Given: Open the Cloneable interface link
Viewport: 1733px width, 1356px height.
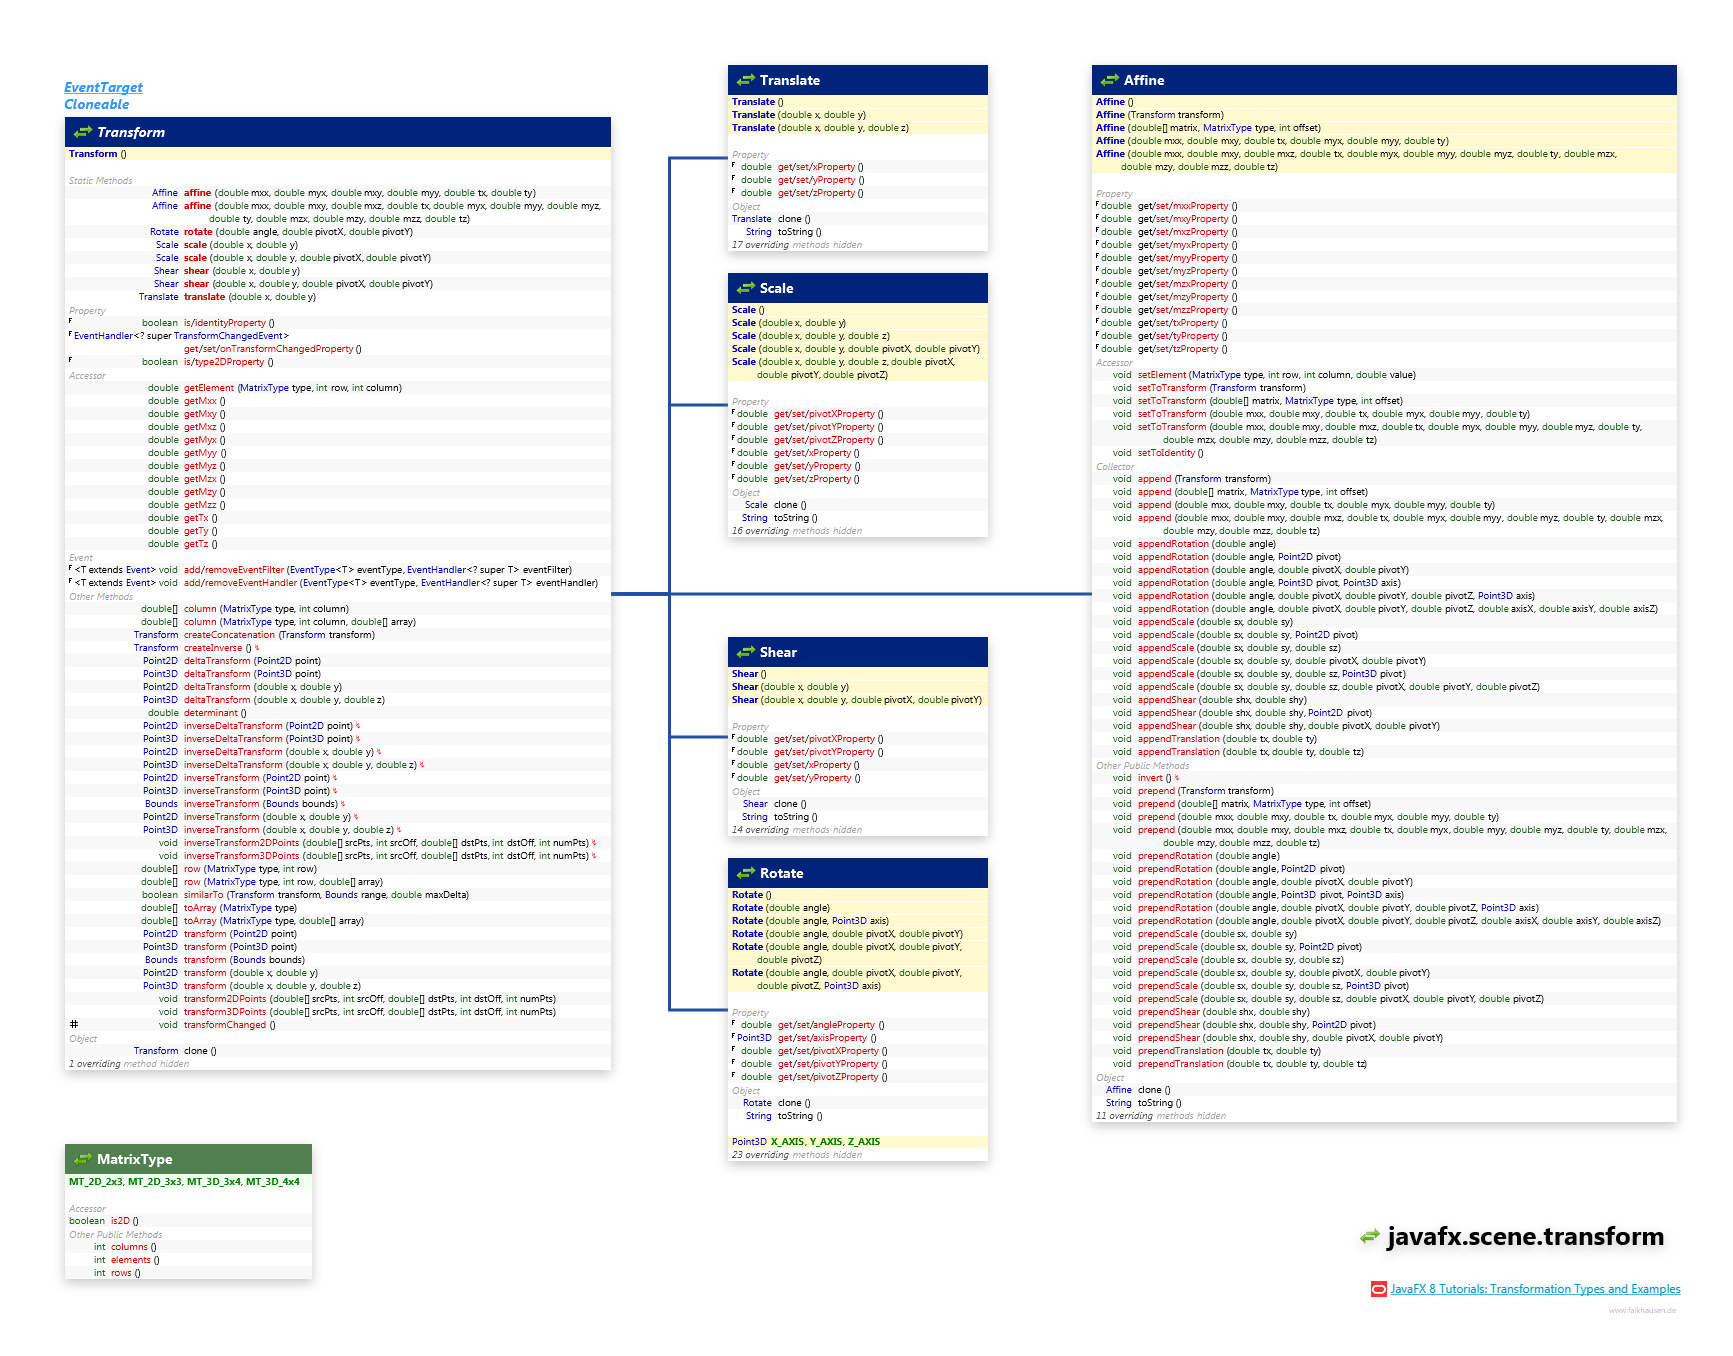Looking at the screenshot, I should pyautogui.click(x=97, y=104).
